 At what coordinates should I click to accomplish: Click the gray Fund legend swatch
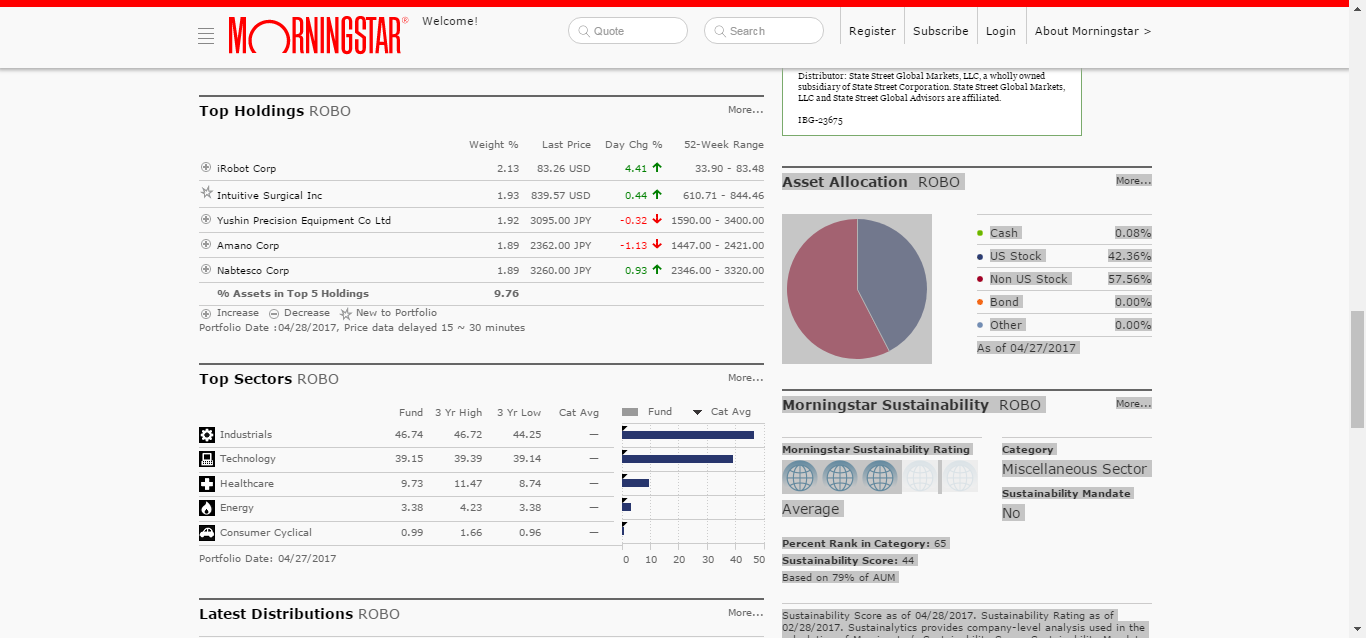click(x=630, y=412)
